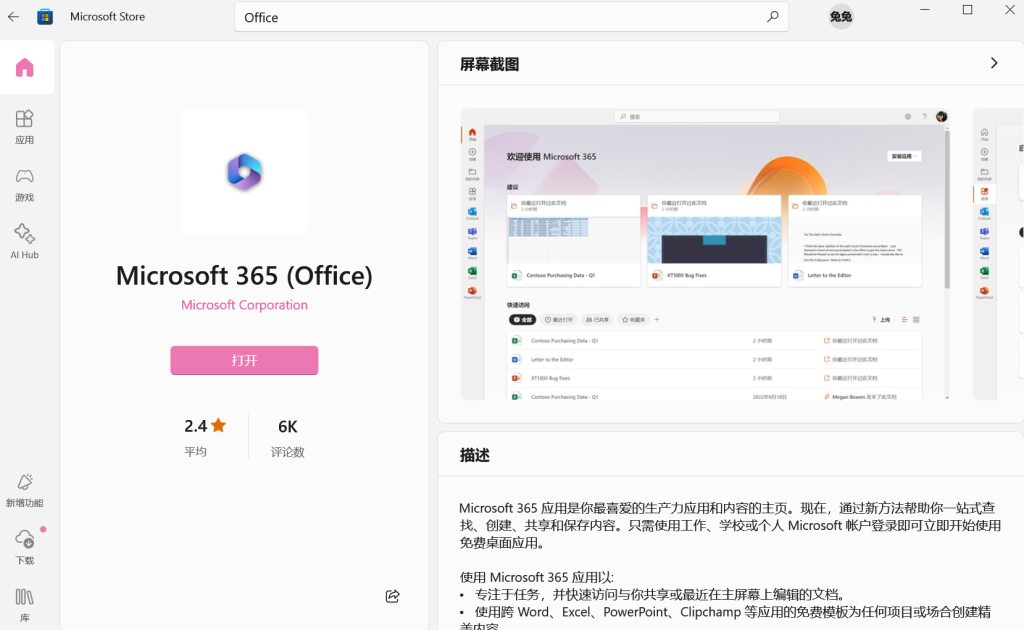
Task: Minimize the Microsoft Store window
Action: (925, 10)
